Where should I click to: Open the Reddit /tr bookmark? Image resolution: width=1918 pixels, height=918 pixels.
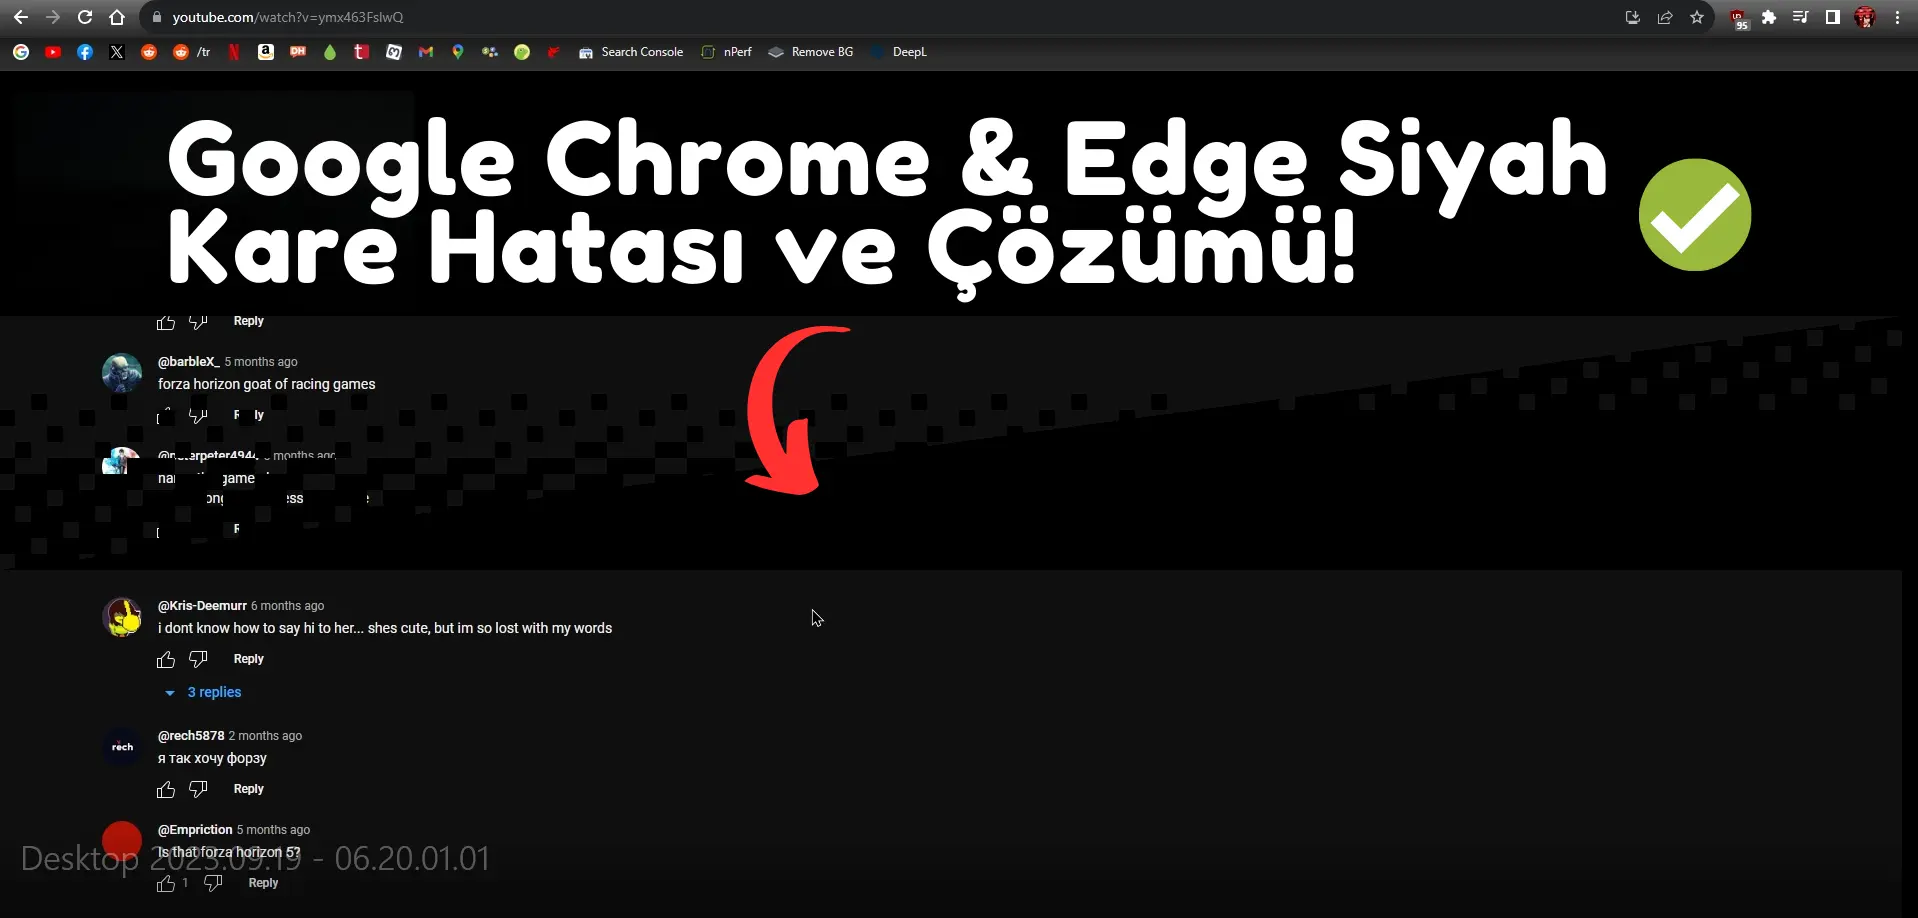pos(192,52)
